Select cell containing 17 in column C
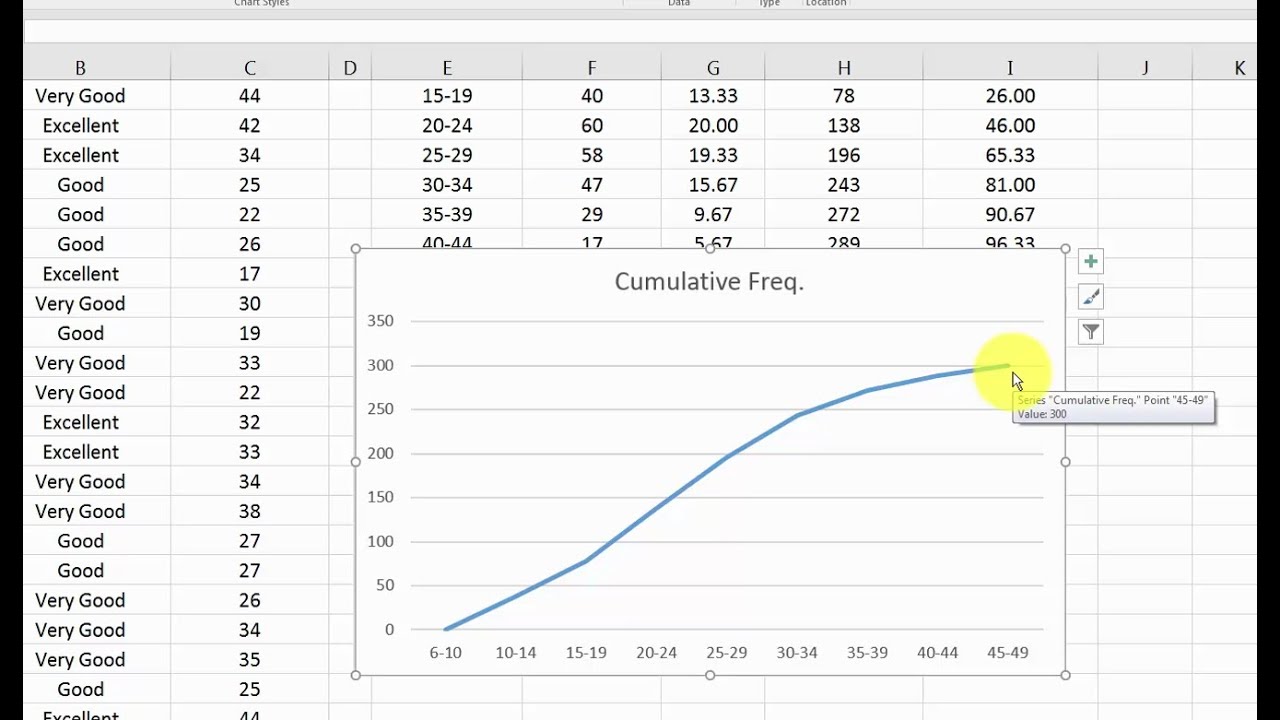Screen dimensions: 1280x720 click(x=250, y=274)
